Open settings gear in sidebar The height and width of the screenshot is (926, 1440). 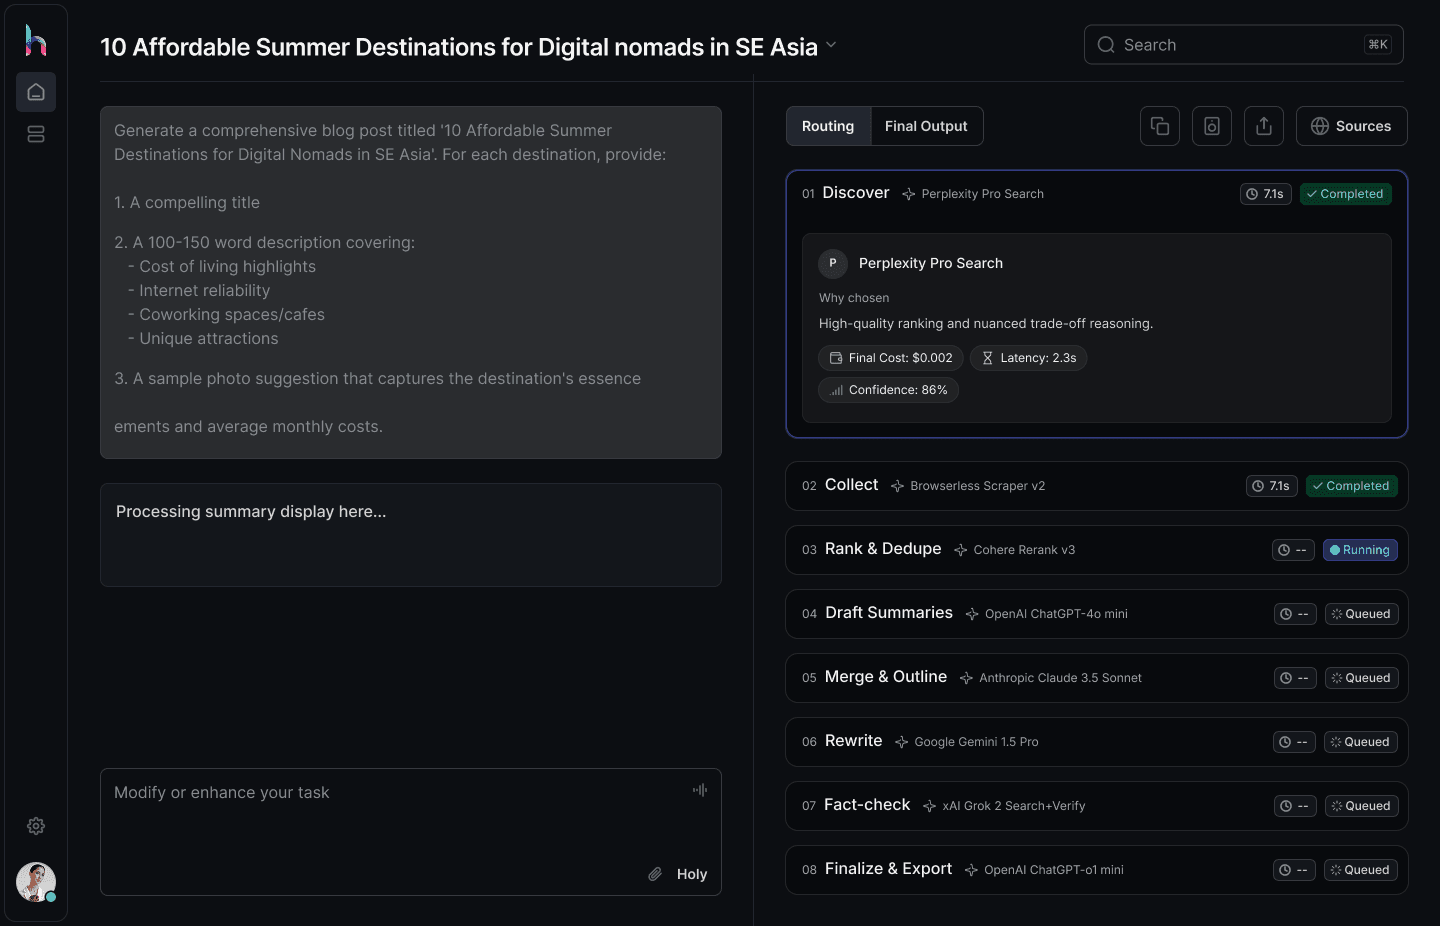click(x=36, y=826)
